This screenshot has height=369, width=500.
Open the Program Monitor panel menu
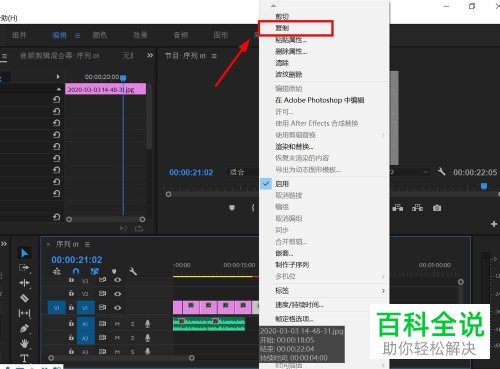pos(214,56)
